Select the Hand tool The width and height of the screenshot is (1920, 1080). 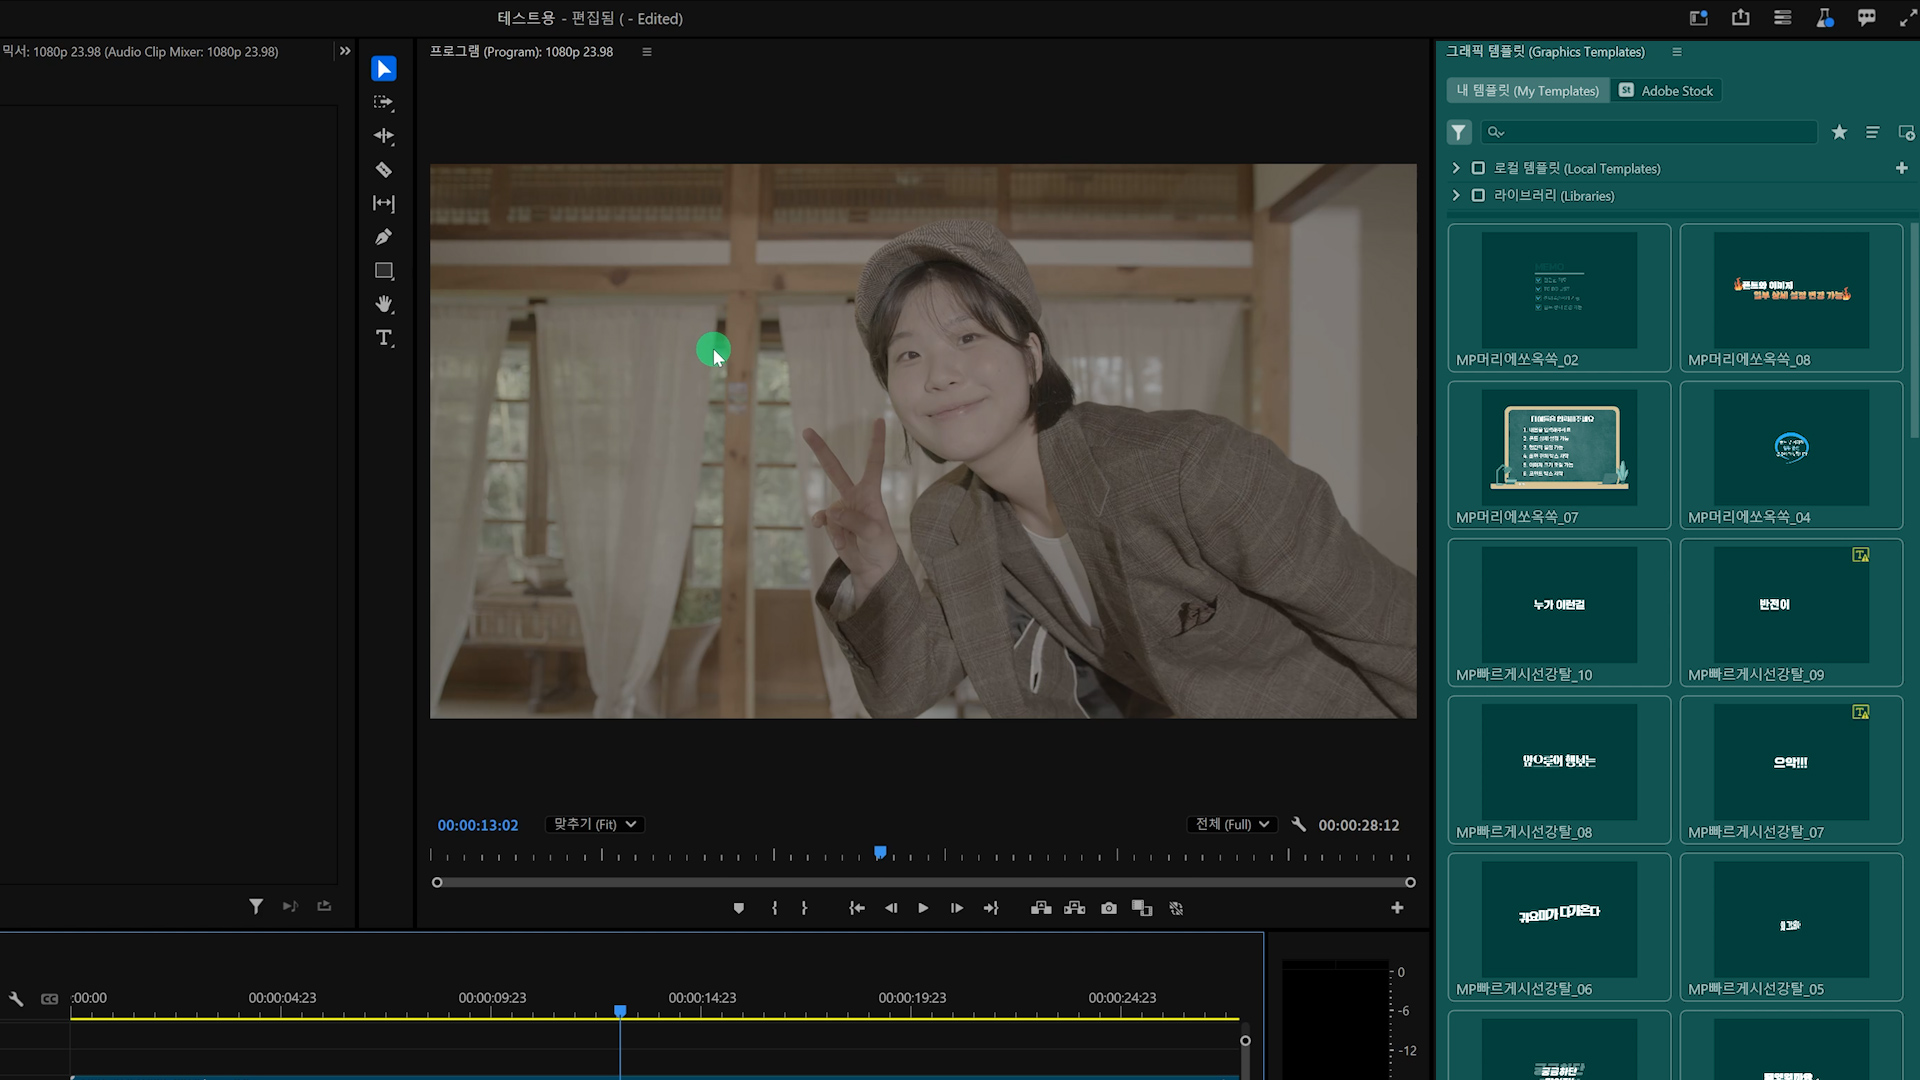pyautogui.click(x=384, y=304)
